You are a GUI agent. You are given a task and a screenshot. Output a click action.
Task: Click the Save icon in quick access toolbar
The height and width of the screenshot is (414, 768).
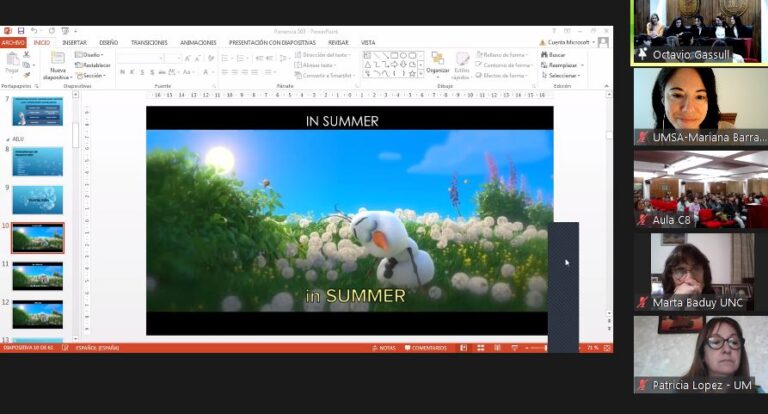click(x=21, y=31)
